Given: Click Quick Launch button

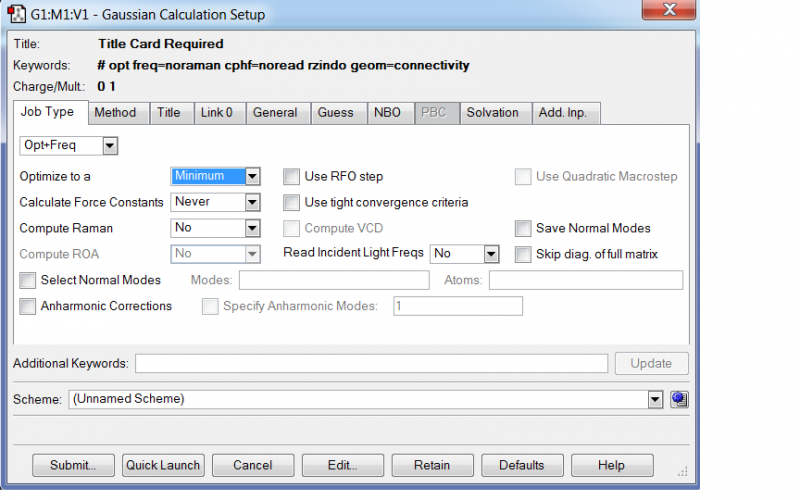Looking at the screenshot, I should 163,465.
